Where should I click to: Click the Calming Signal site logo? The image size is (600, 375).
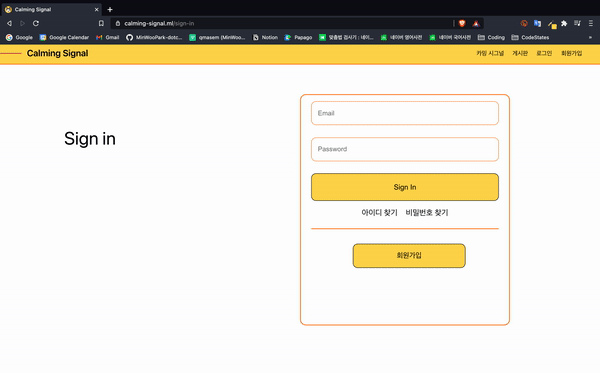pos(57,53)
